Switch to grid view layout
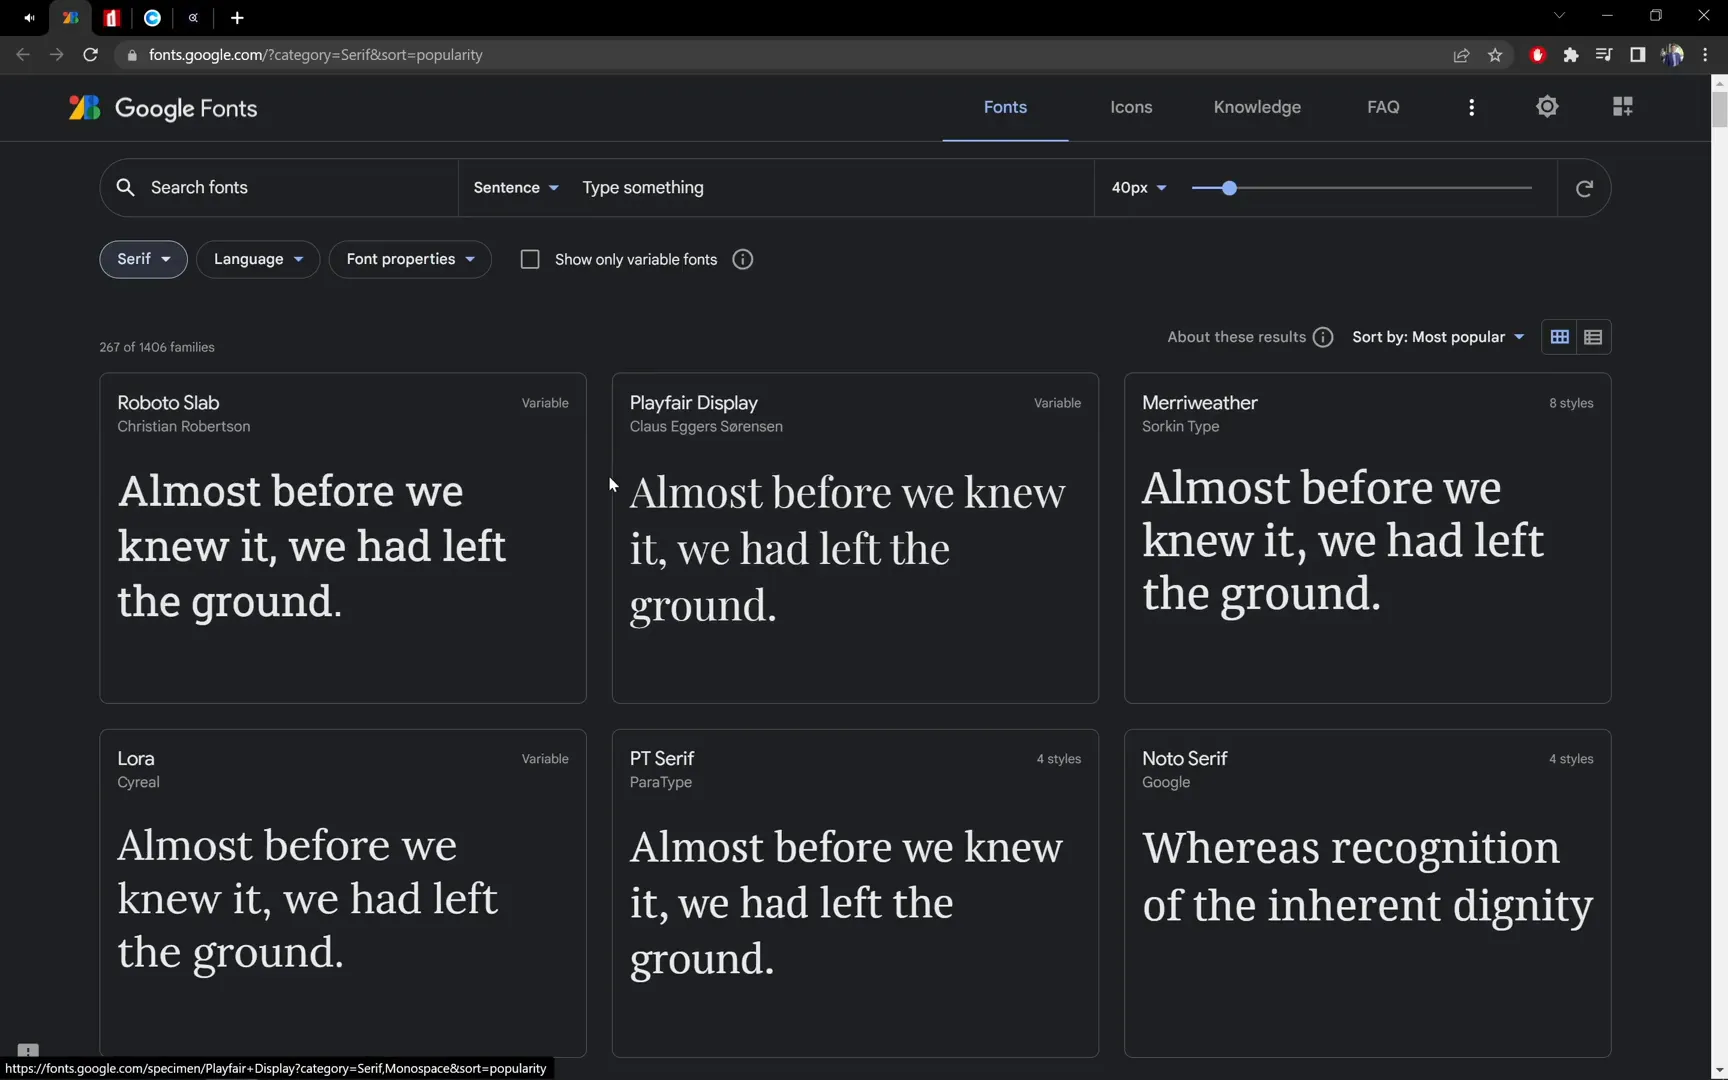 1559,337
